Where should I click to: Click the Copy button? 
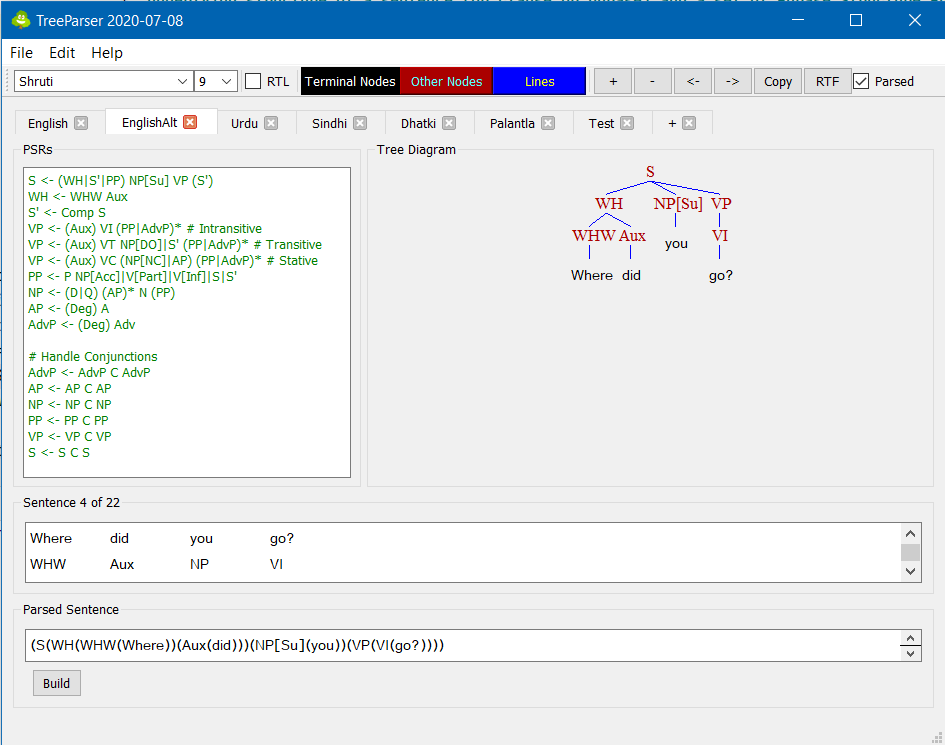pyautogui.click(x=778, y=82)
